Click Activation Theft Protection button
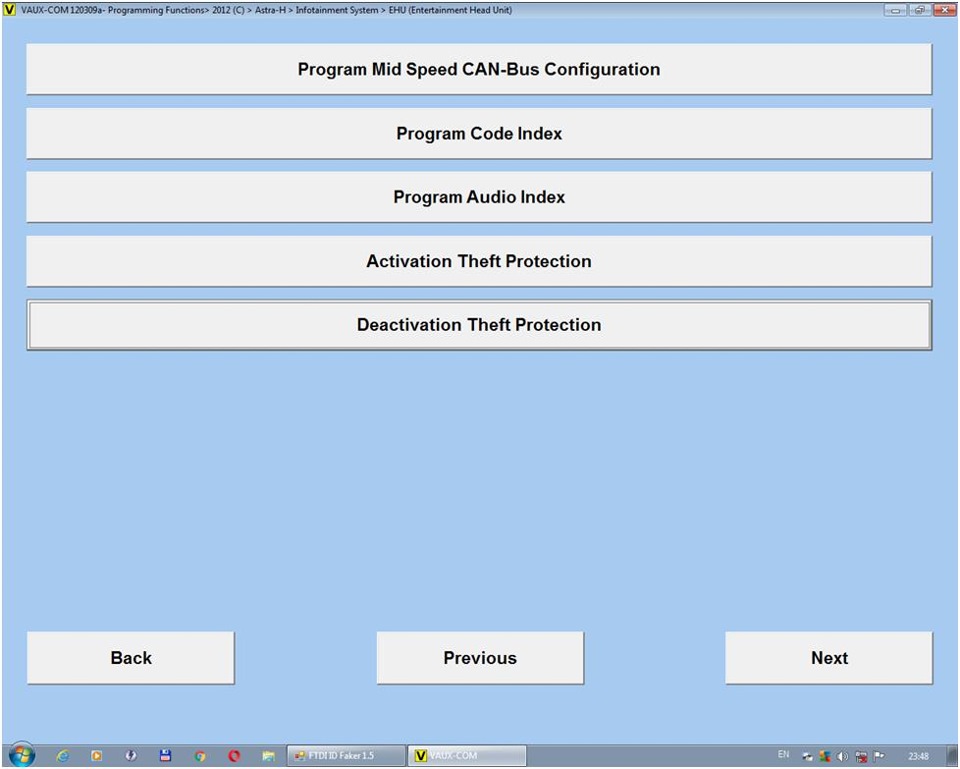This screenshot has height=769, width=960. click(479, 261)
